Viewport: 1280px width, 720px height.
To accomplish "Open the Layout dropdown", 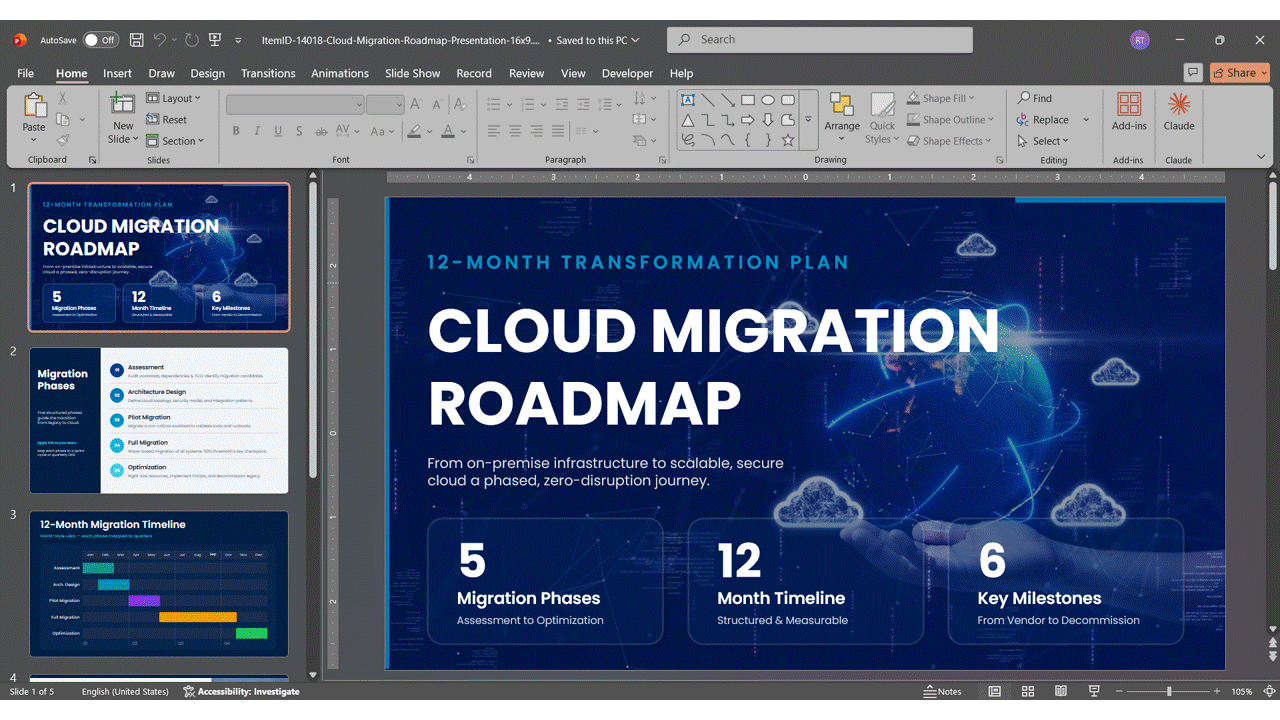I will [x=174, y=98].
